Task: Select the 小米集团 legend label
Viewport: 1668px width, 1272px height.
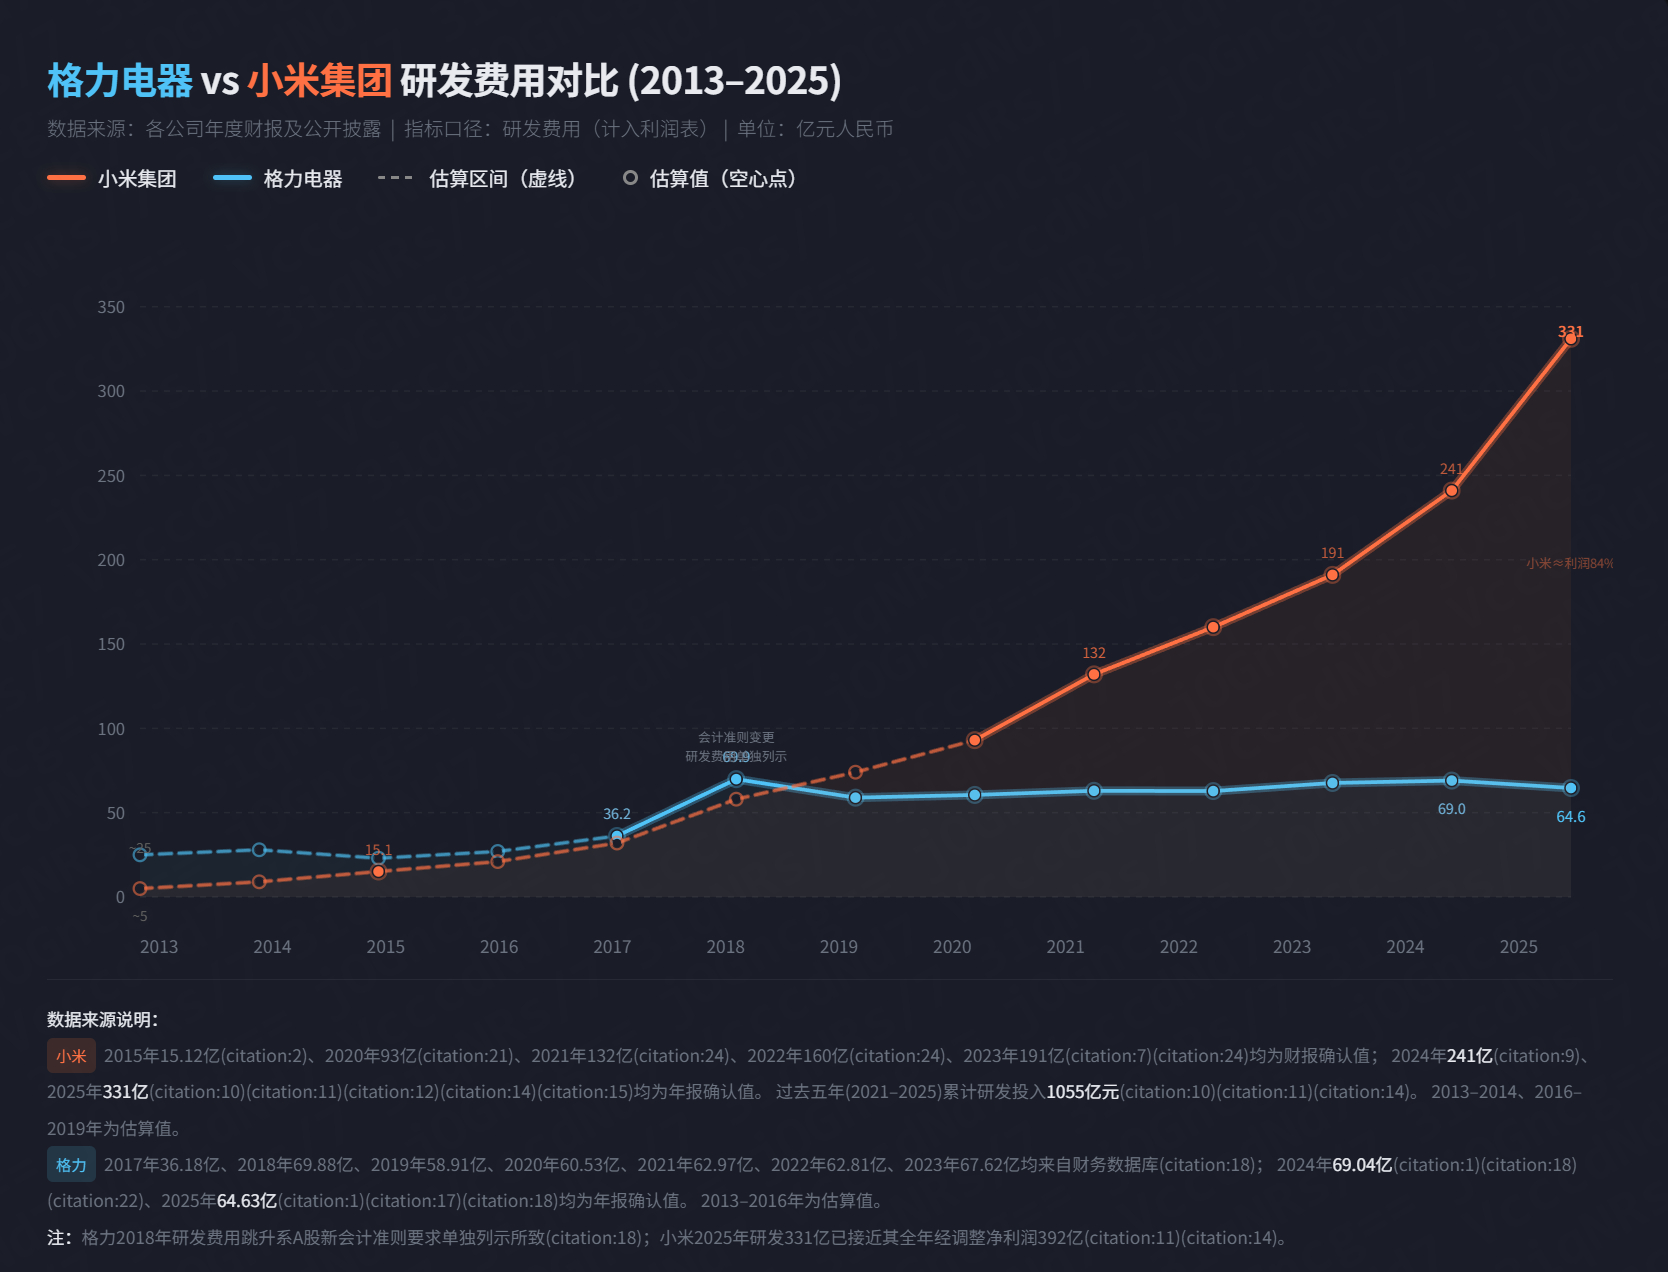Action: (137, 179)
